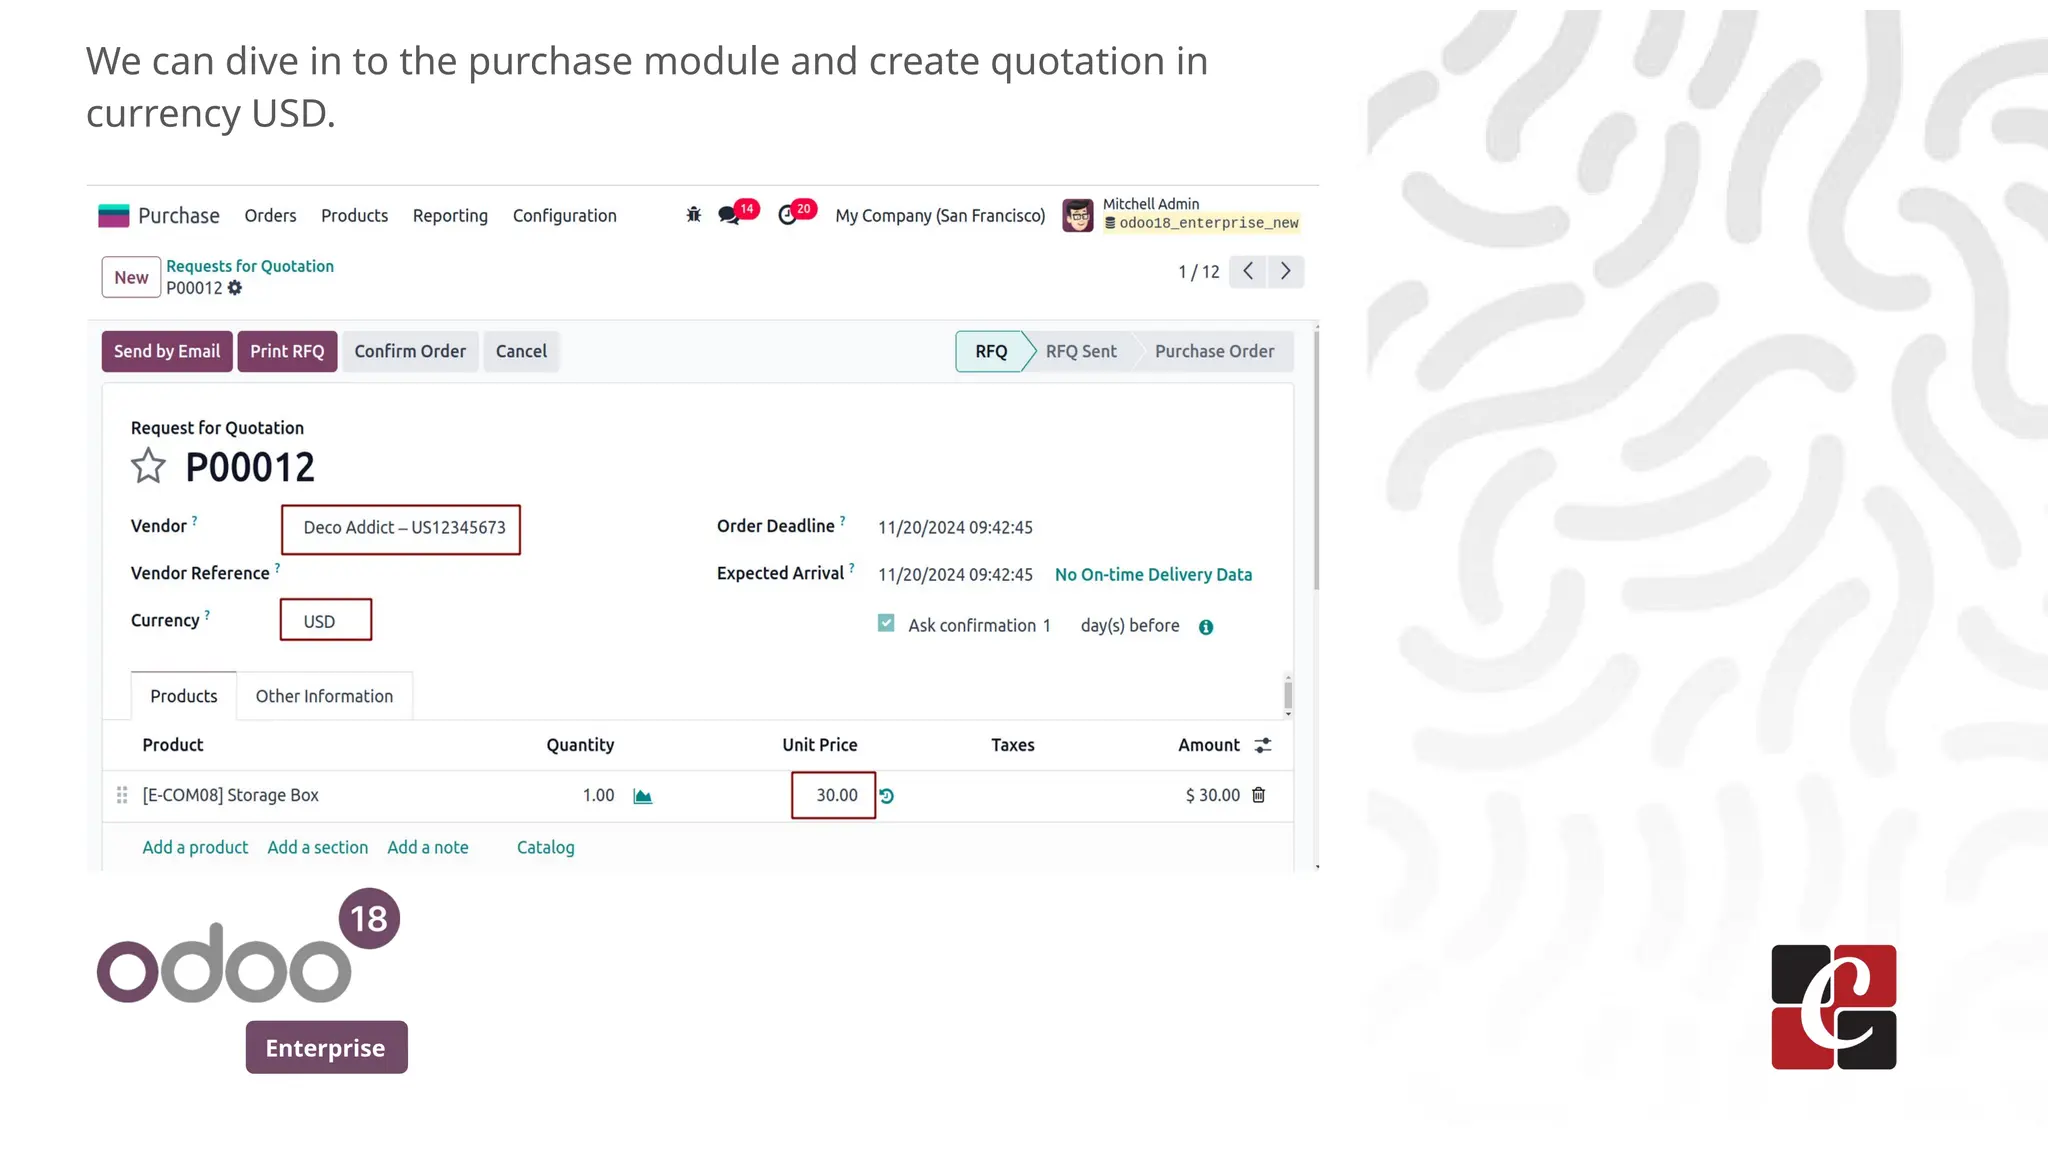The image size is (2048, 1152).
Task: Click the [E-COM08] Storage Box product cell
Action: click(230, 796)
